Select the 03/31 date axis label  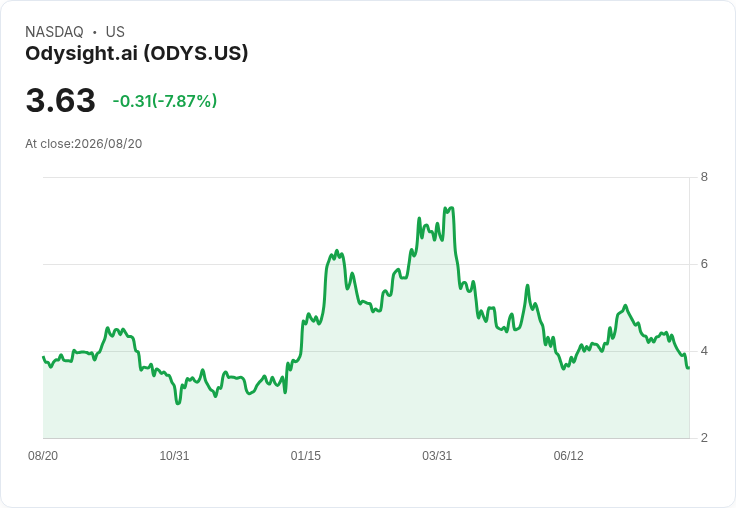[437, 455]
